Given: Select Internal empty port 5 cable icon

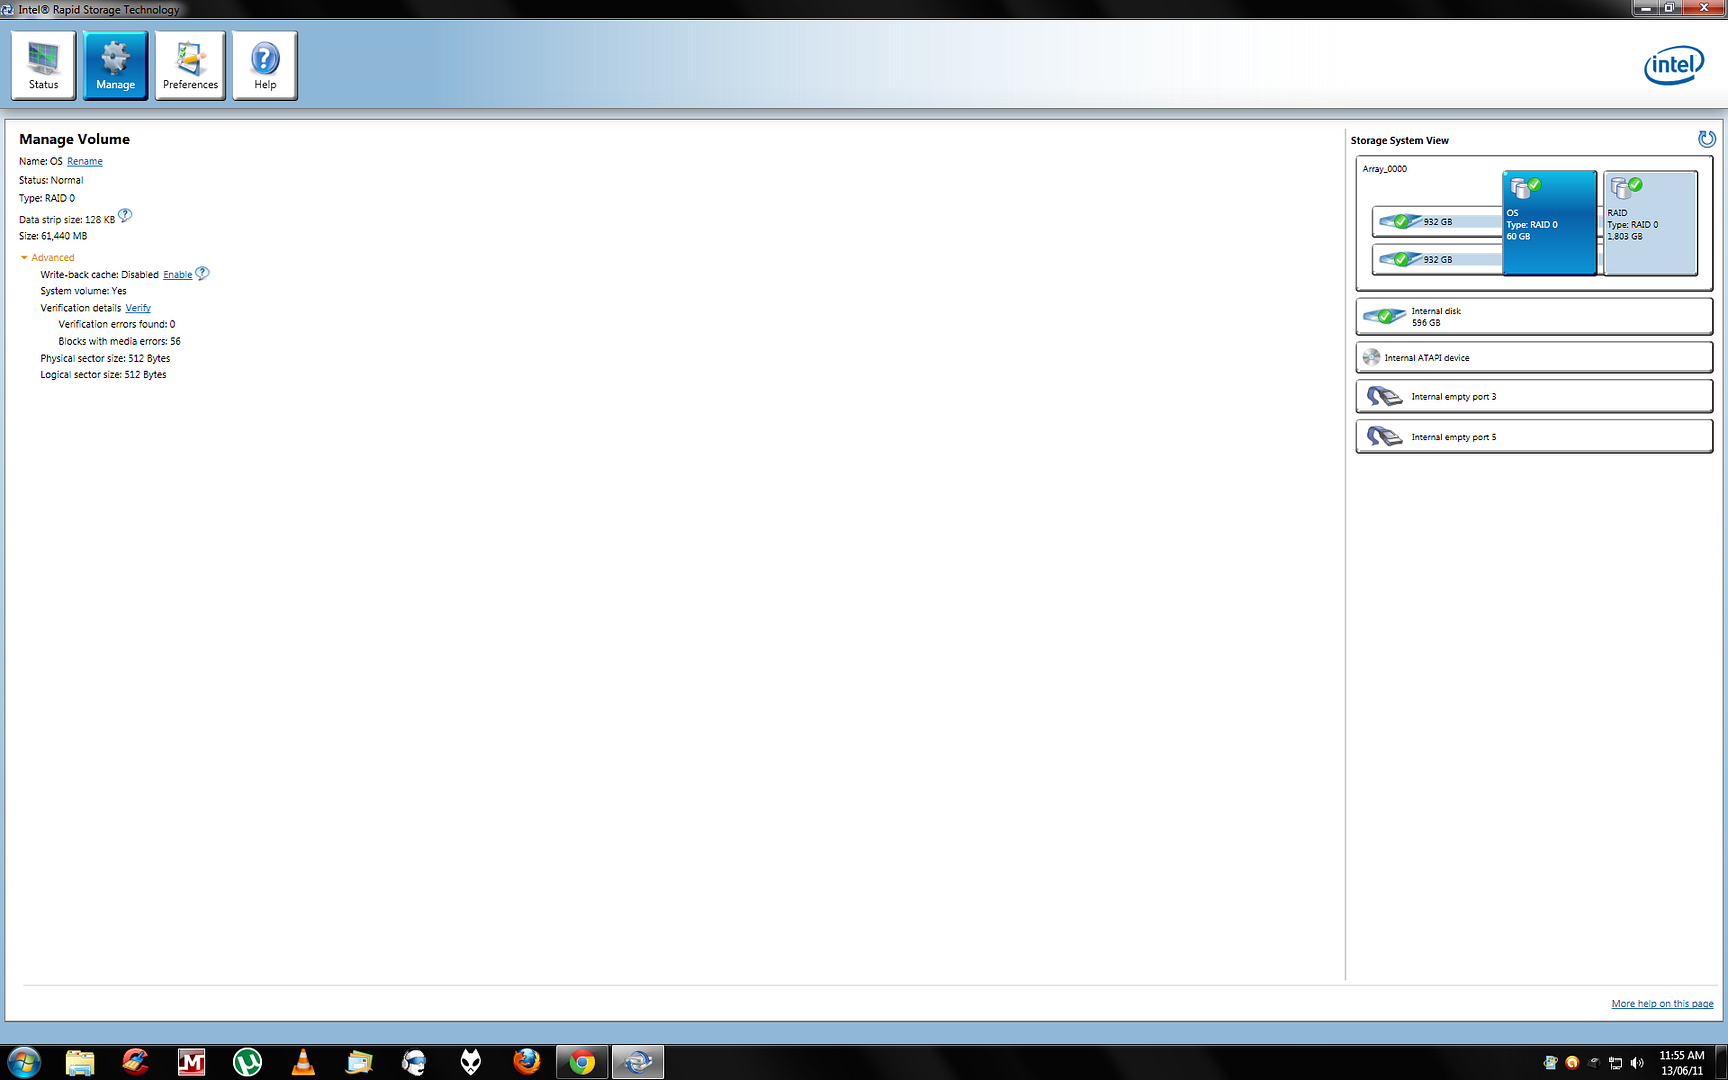Looking at the screenshot, I should tap(1385, 436).
